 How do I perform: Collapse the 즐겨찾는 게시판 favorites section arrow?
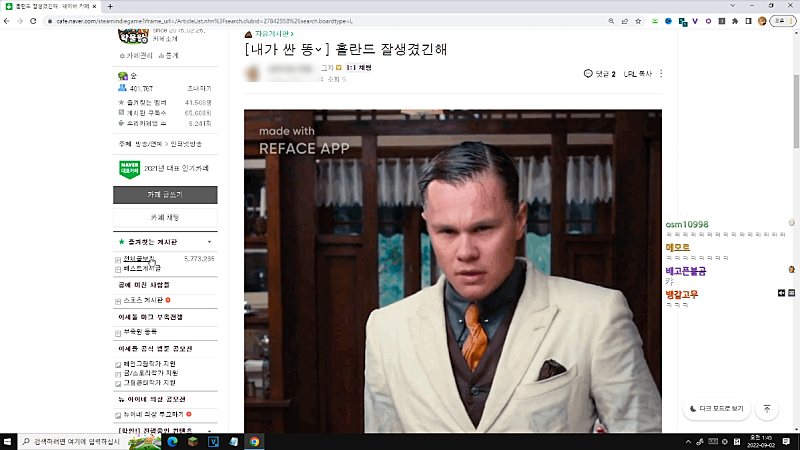(x=209, y=242)
